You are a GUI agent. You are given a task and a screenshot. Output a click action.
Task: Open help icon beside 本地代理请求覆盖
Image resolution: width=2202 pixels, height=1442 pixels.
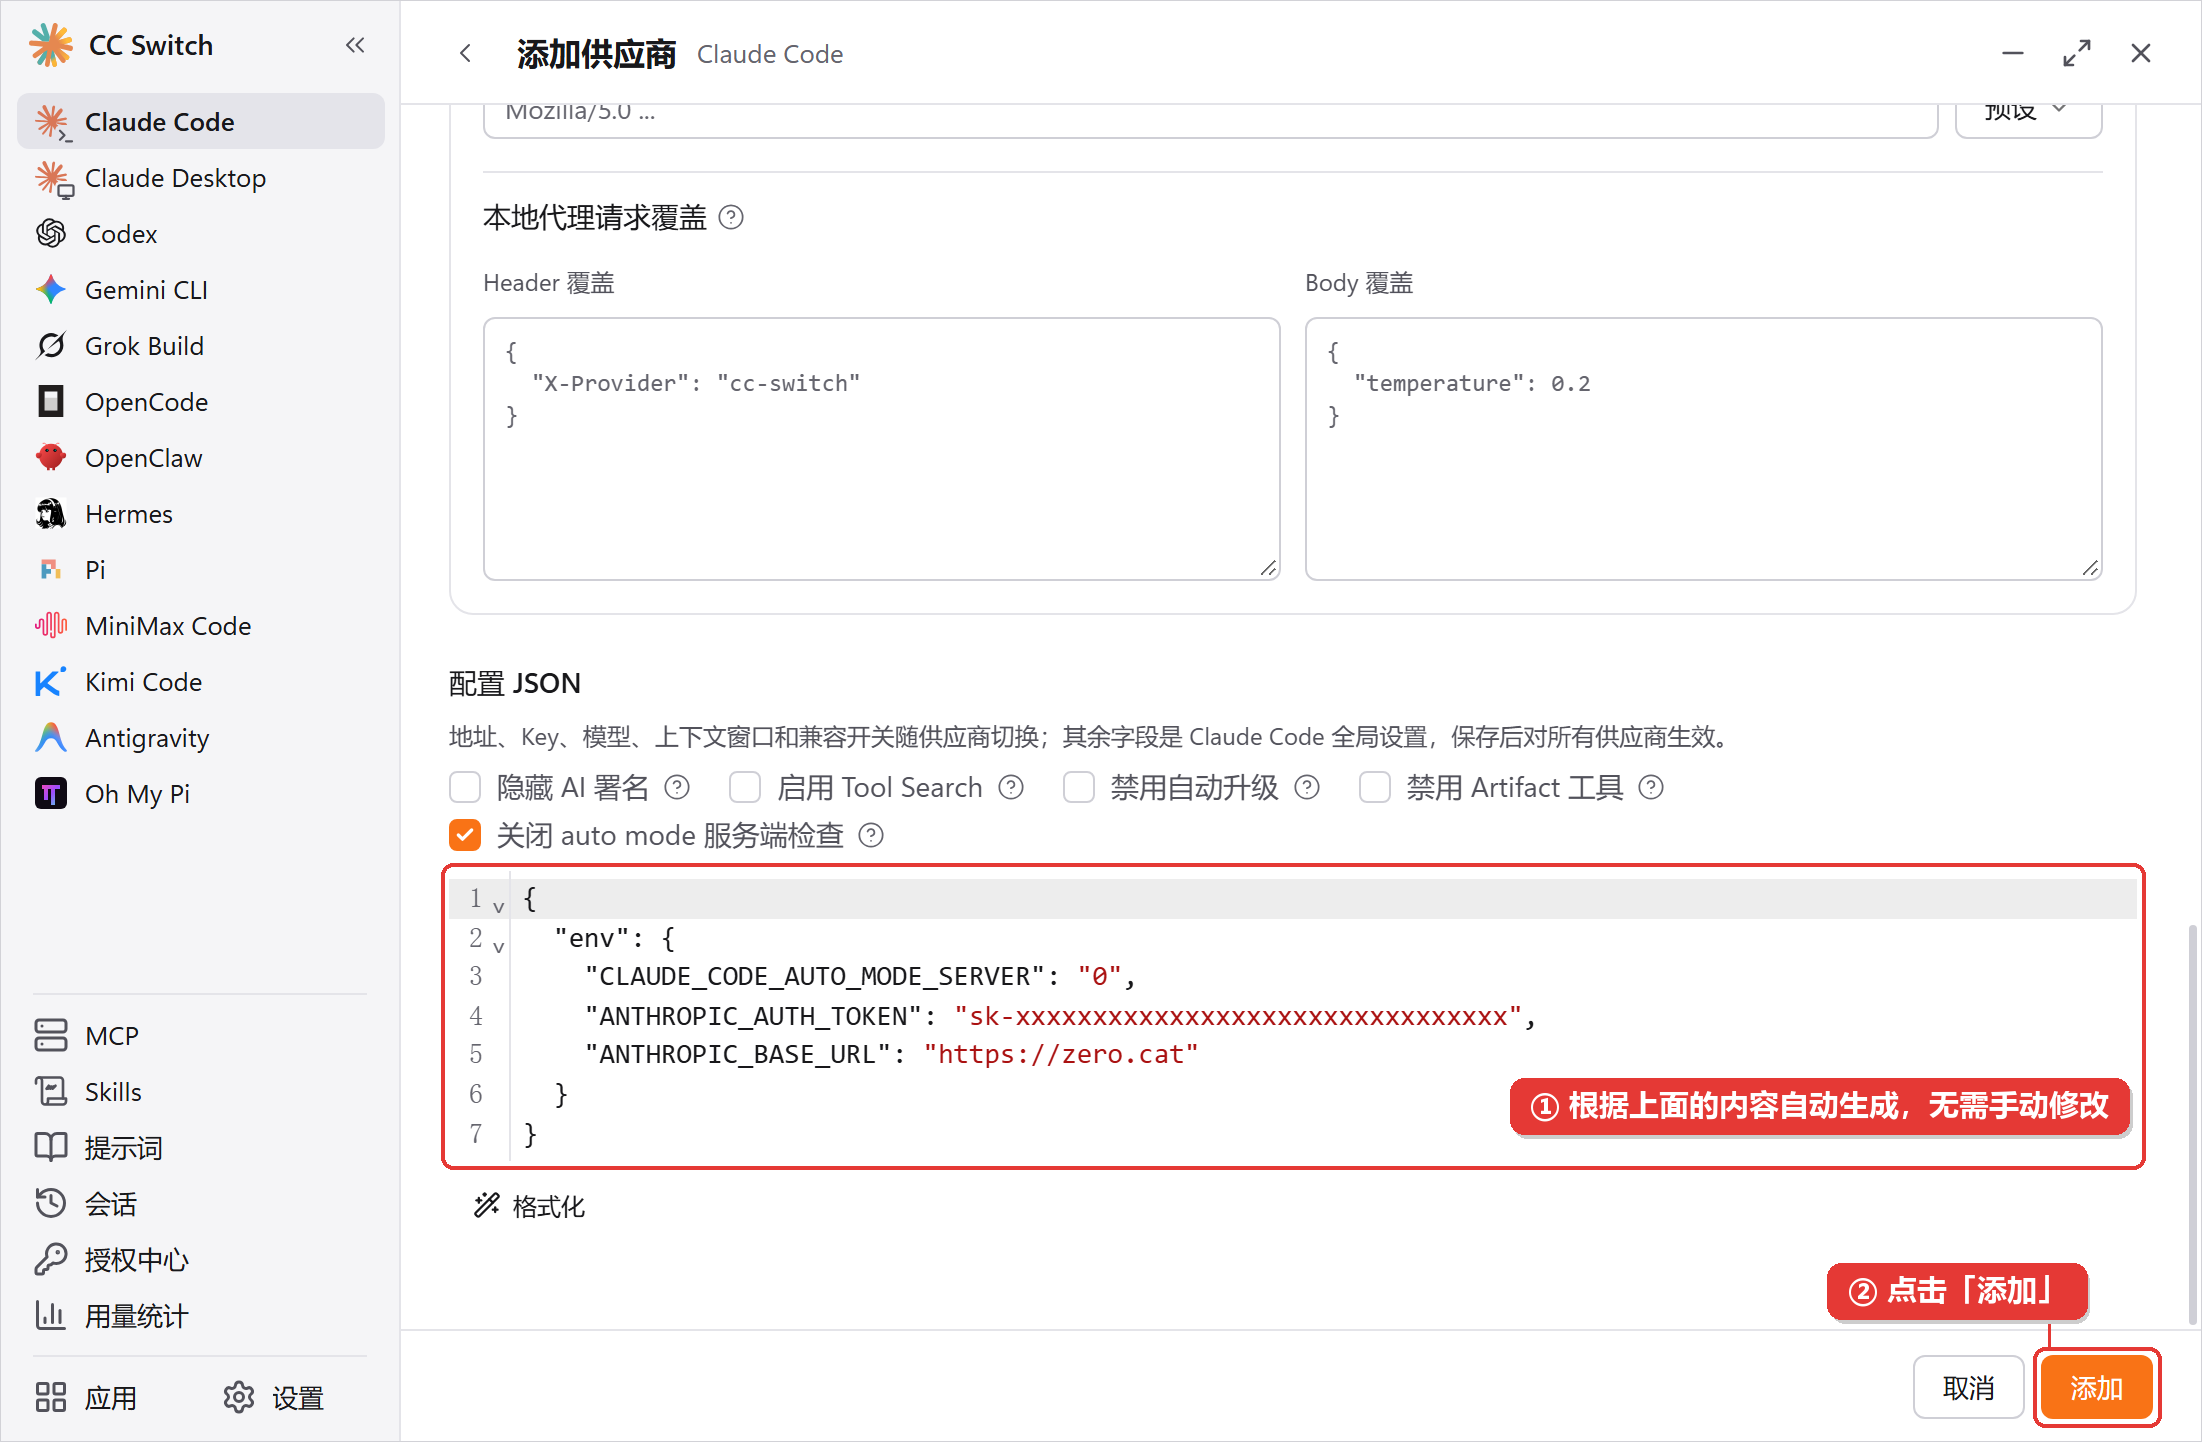point(731,217)
